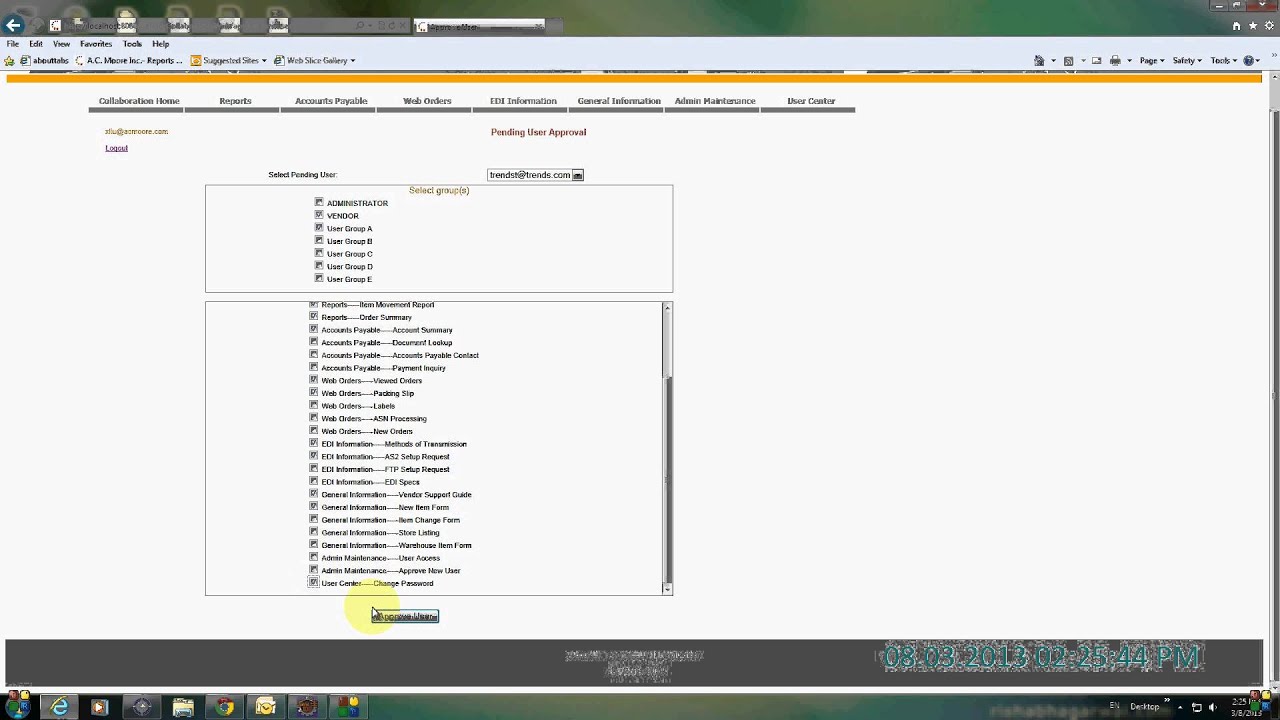Click the Approve User button
The height and width of the screenshot is (720, 1280).
(x=405, y=616)
